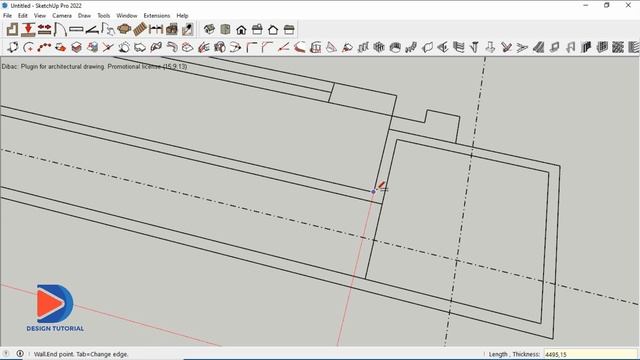Select the Extend Wall tool with red double arrows
Image resolution: width=640 pixels, height=360 pixels.
pos(44,29)
